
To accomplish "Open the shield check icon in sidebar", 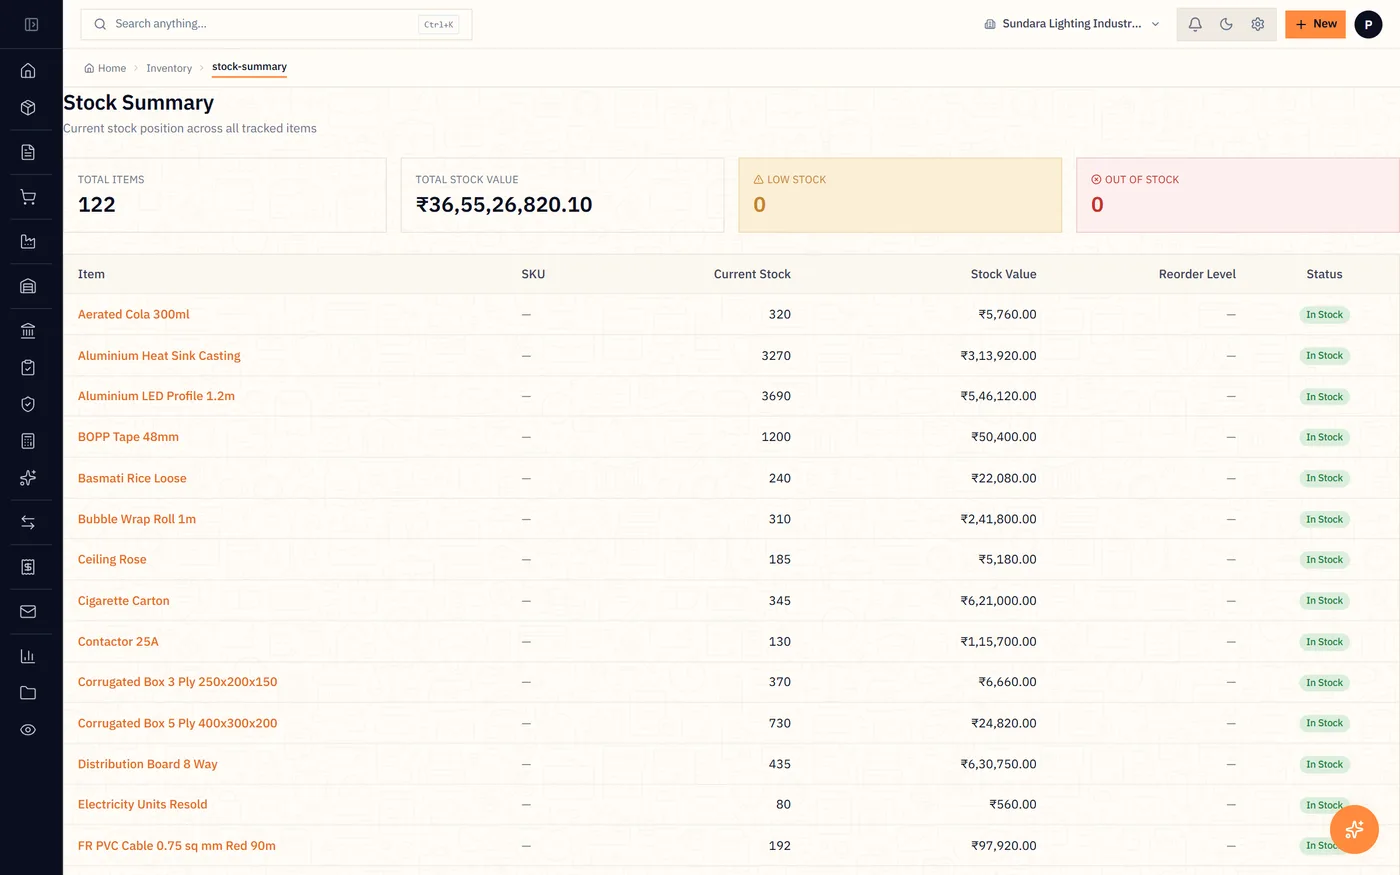I will tap(28, 404).
